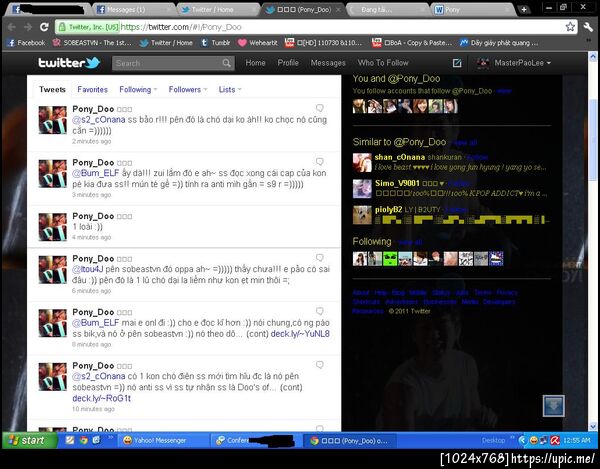
Task: Open piolyB2 similar account
Action: [388, 210]
